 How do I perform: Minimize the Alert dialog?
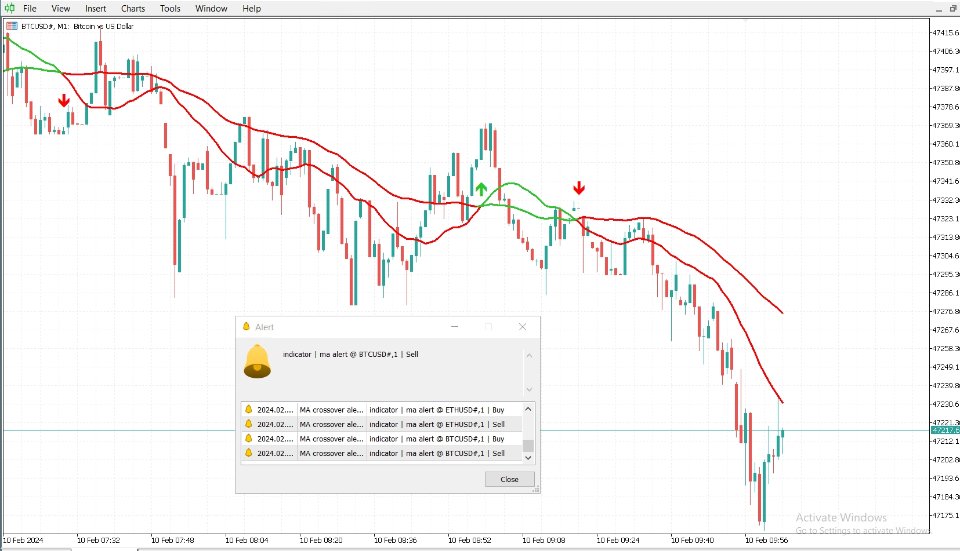pos(454,326)
